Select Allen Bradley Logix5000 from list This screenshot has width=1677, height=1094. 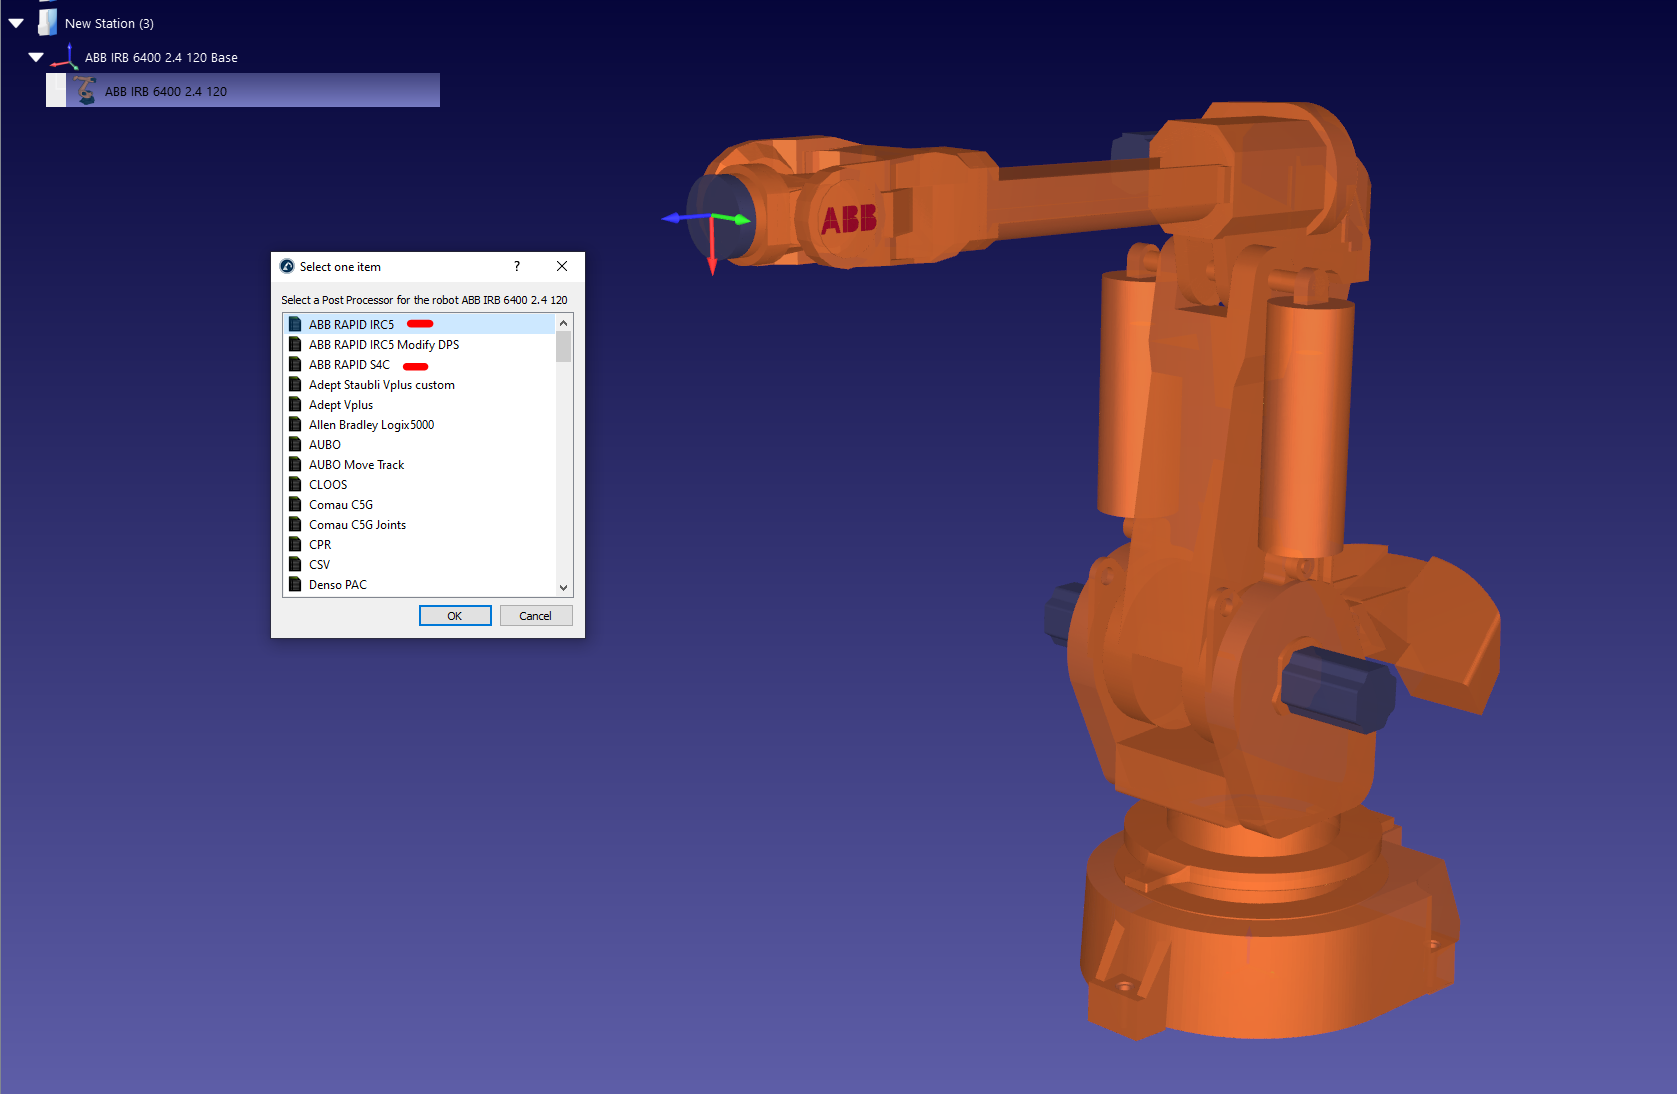pos(371,425)
